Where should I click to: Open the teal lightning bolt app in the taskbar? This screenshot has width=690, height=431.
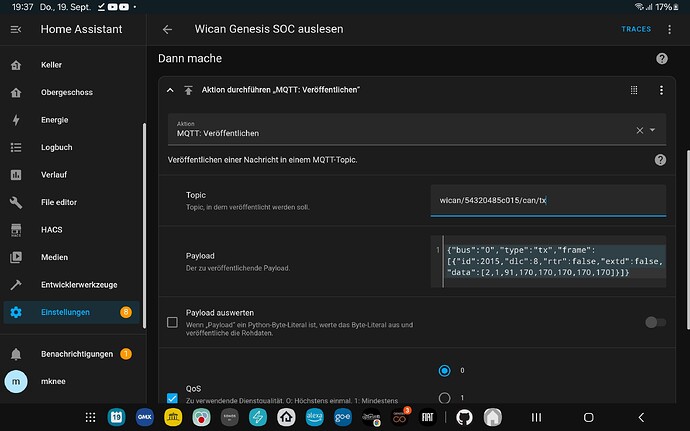(x=258, y=417)
